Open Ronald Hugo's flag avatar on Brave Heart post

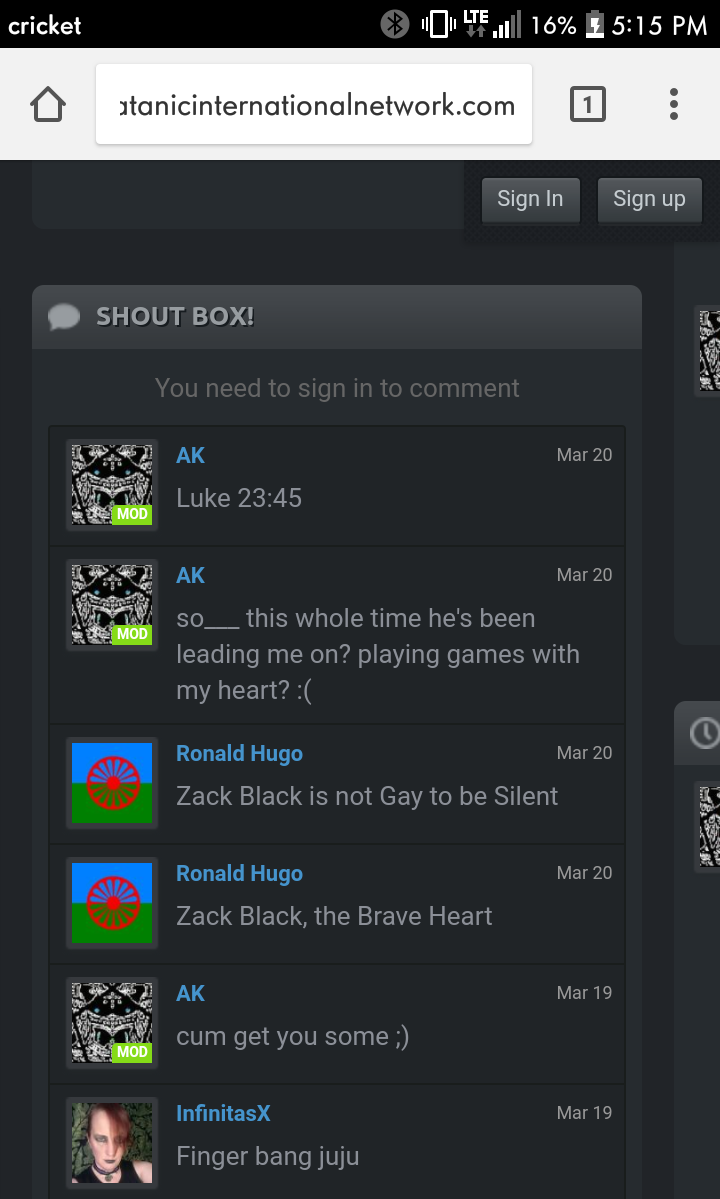tap(112, 903)
